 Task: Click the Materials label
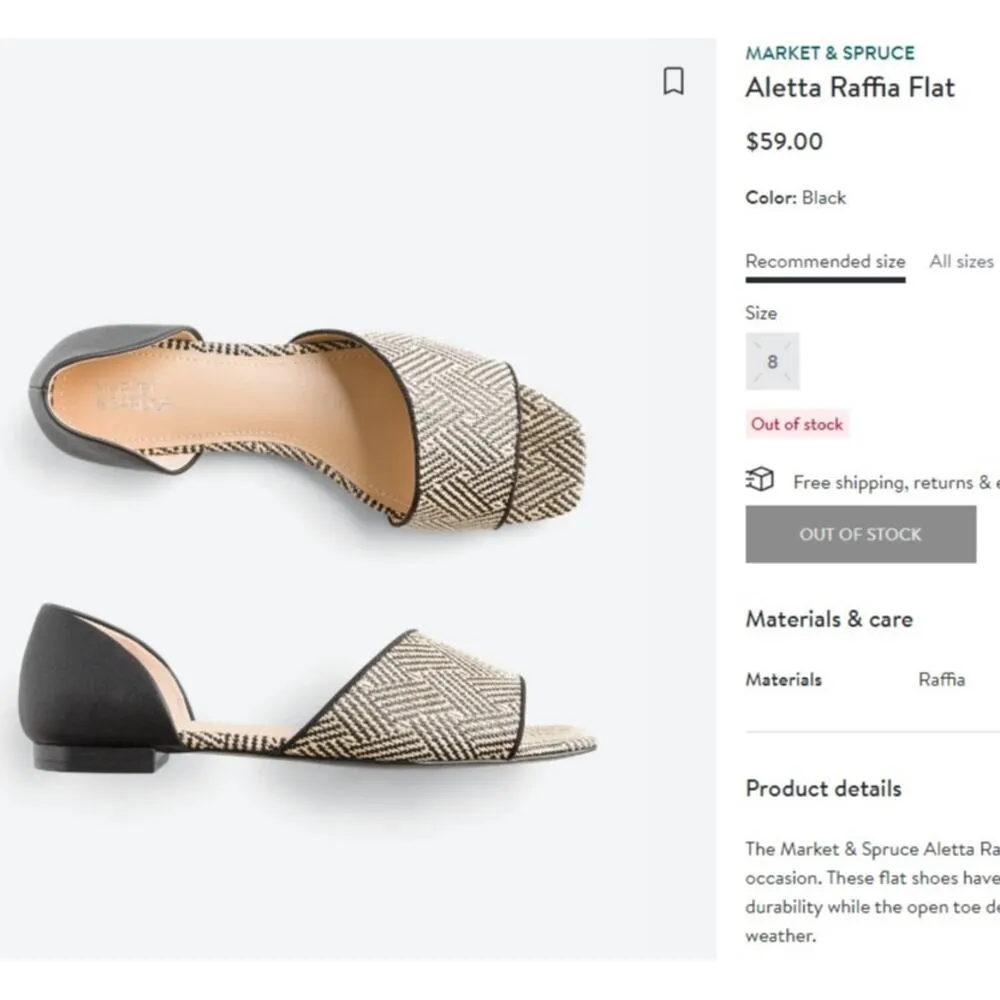pyautogui.click(x=783, y=680)
